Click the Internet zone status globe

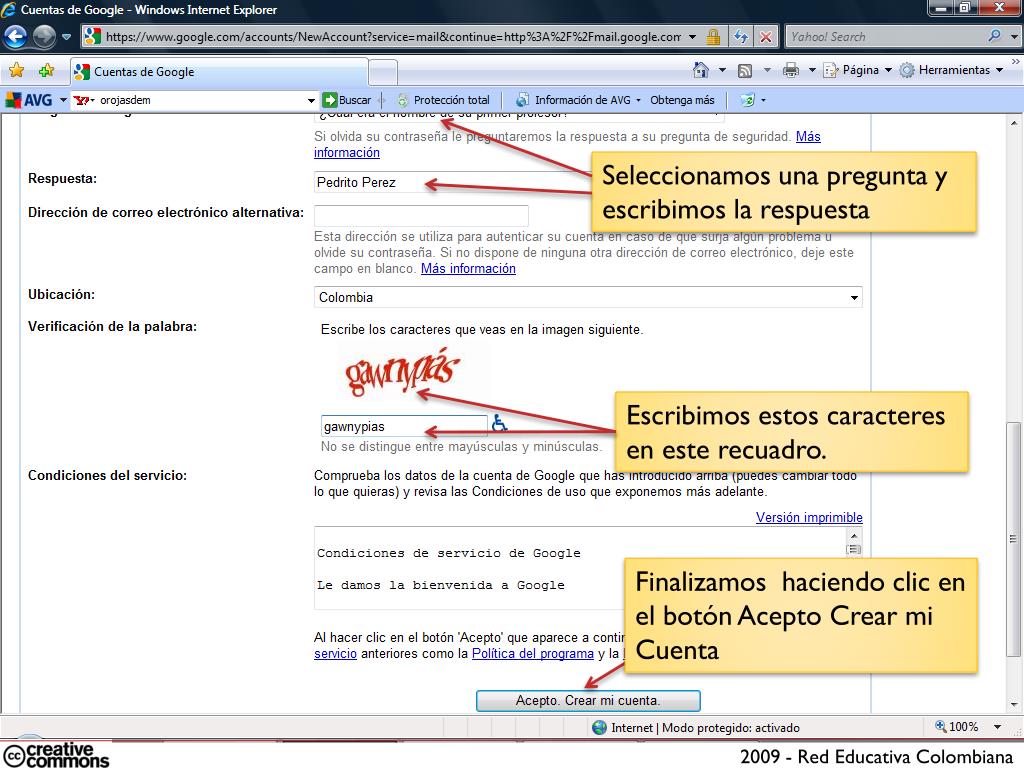point(599,728)
